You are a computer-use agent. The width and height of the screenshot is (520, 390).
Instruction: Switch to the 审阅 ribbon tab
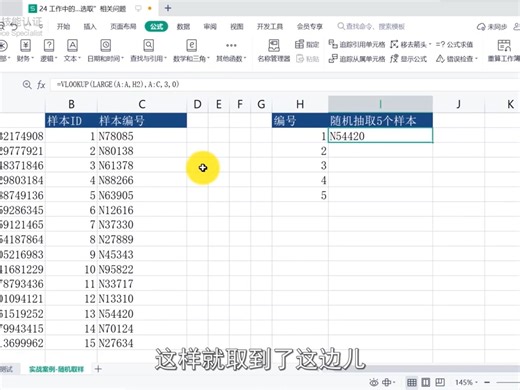click(210, 27)
